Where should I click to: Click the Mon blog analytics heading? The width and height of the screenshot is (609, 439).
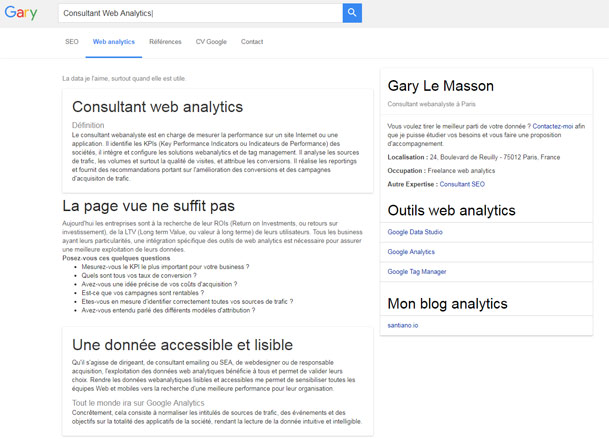click(447, 303)
